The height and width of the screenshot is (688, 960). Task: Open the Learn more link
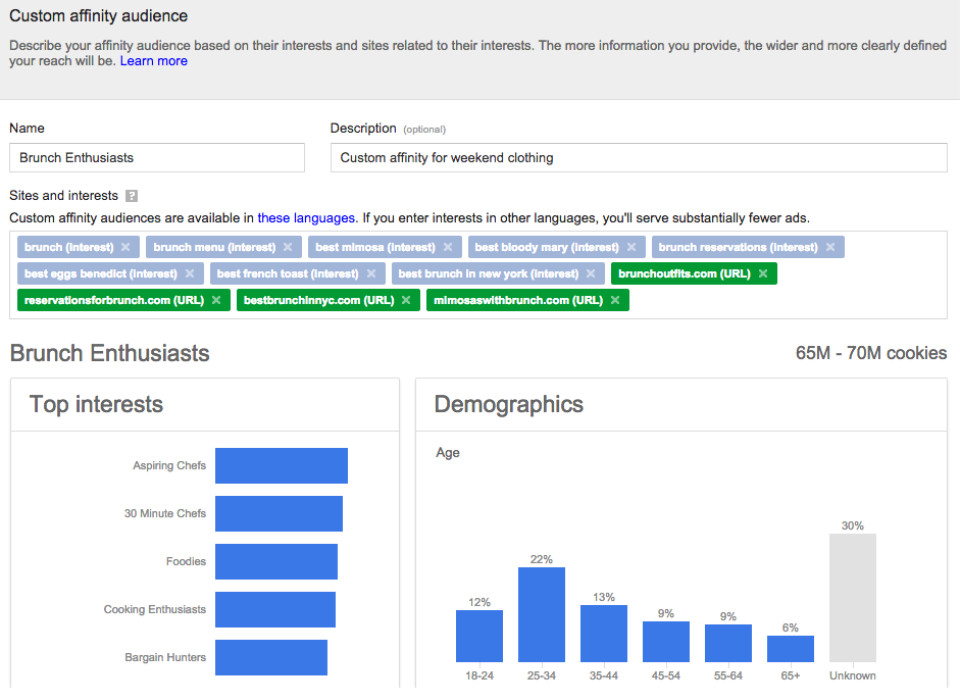click(x=153, y=61)
